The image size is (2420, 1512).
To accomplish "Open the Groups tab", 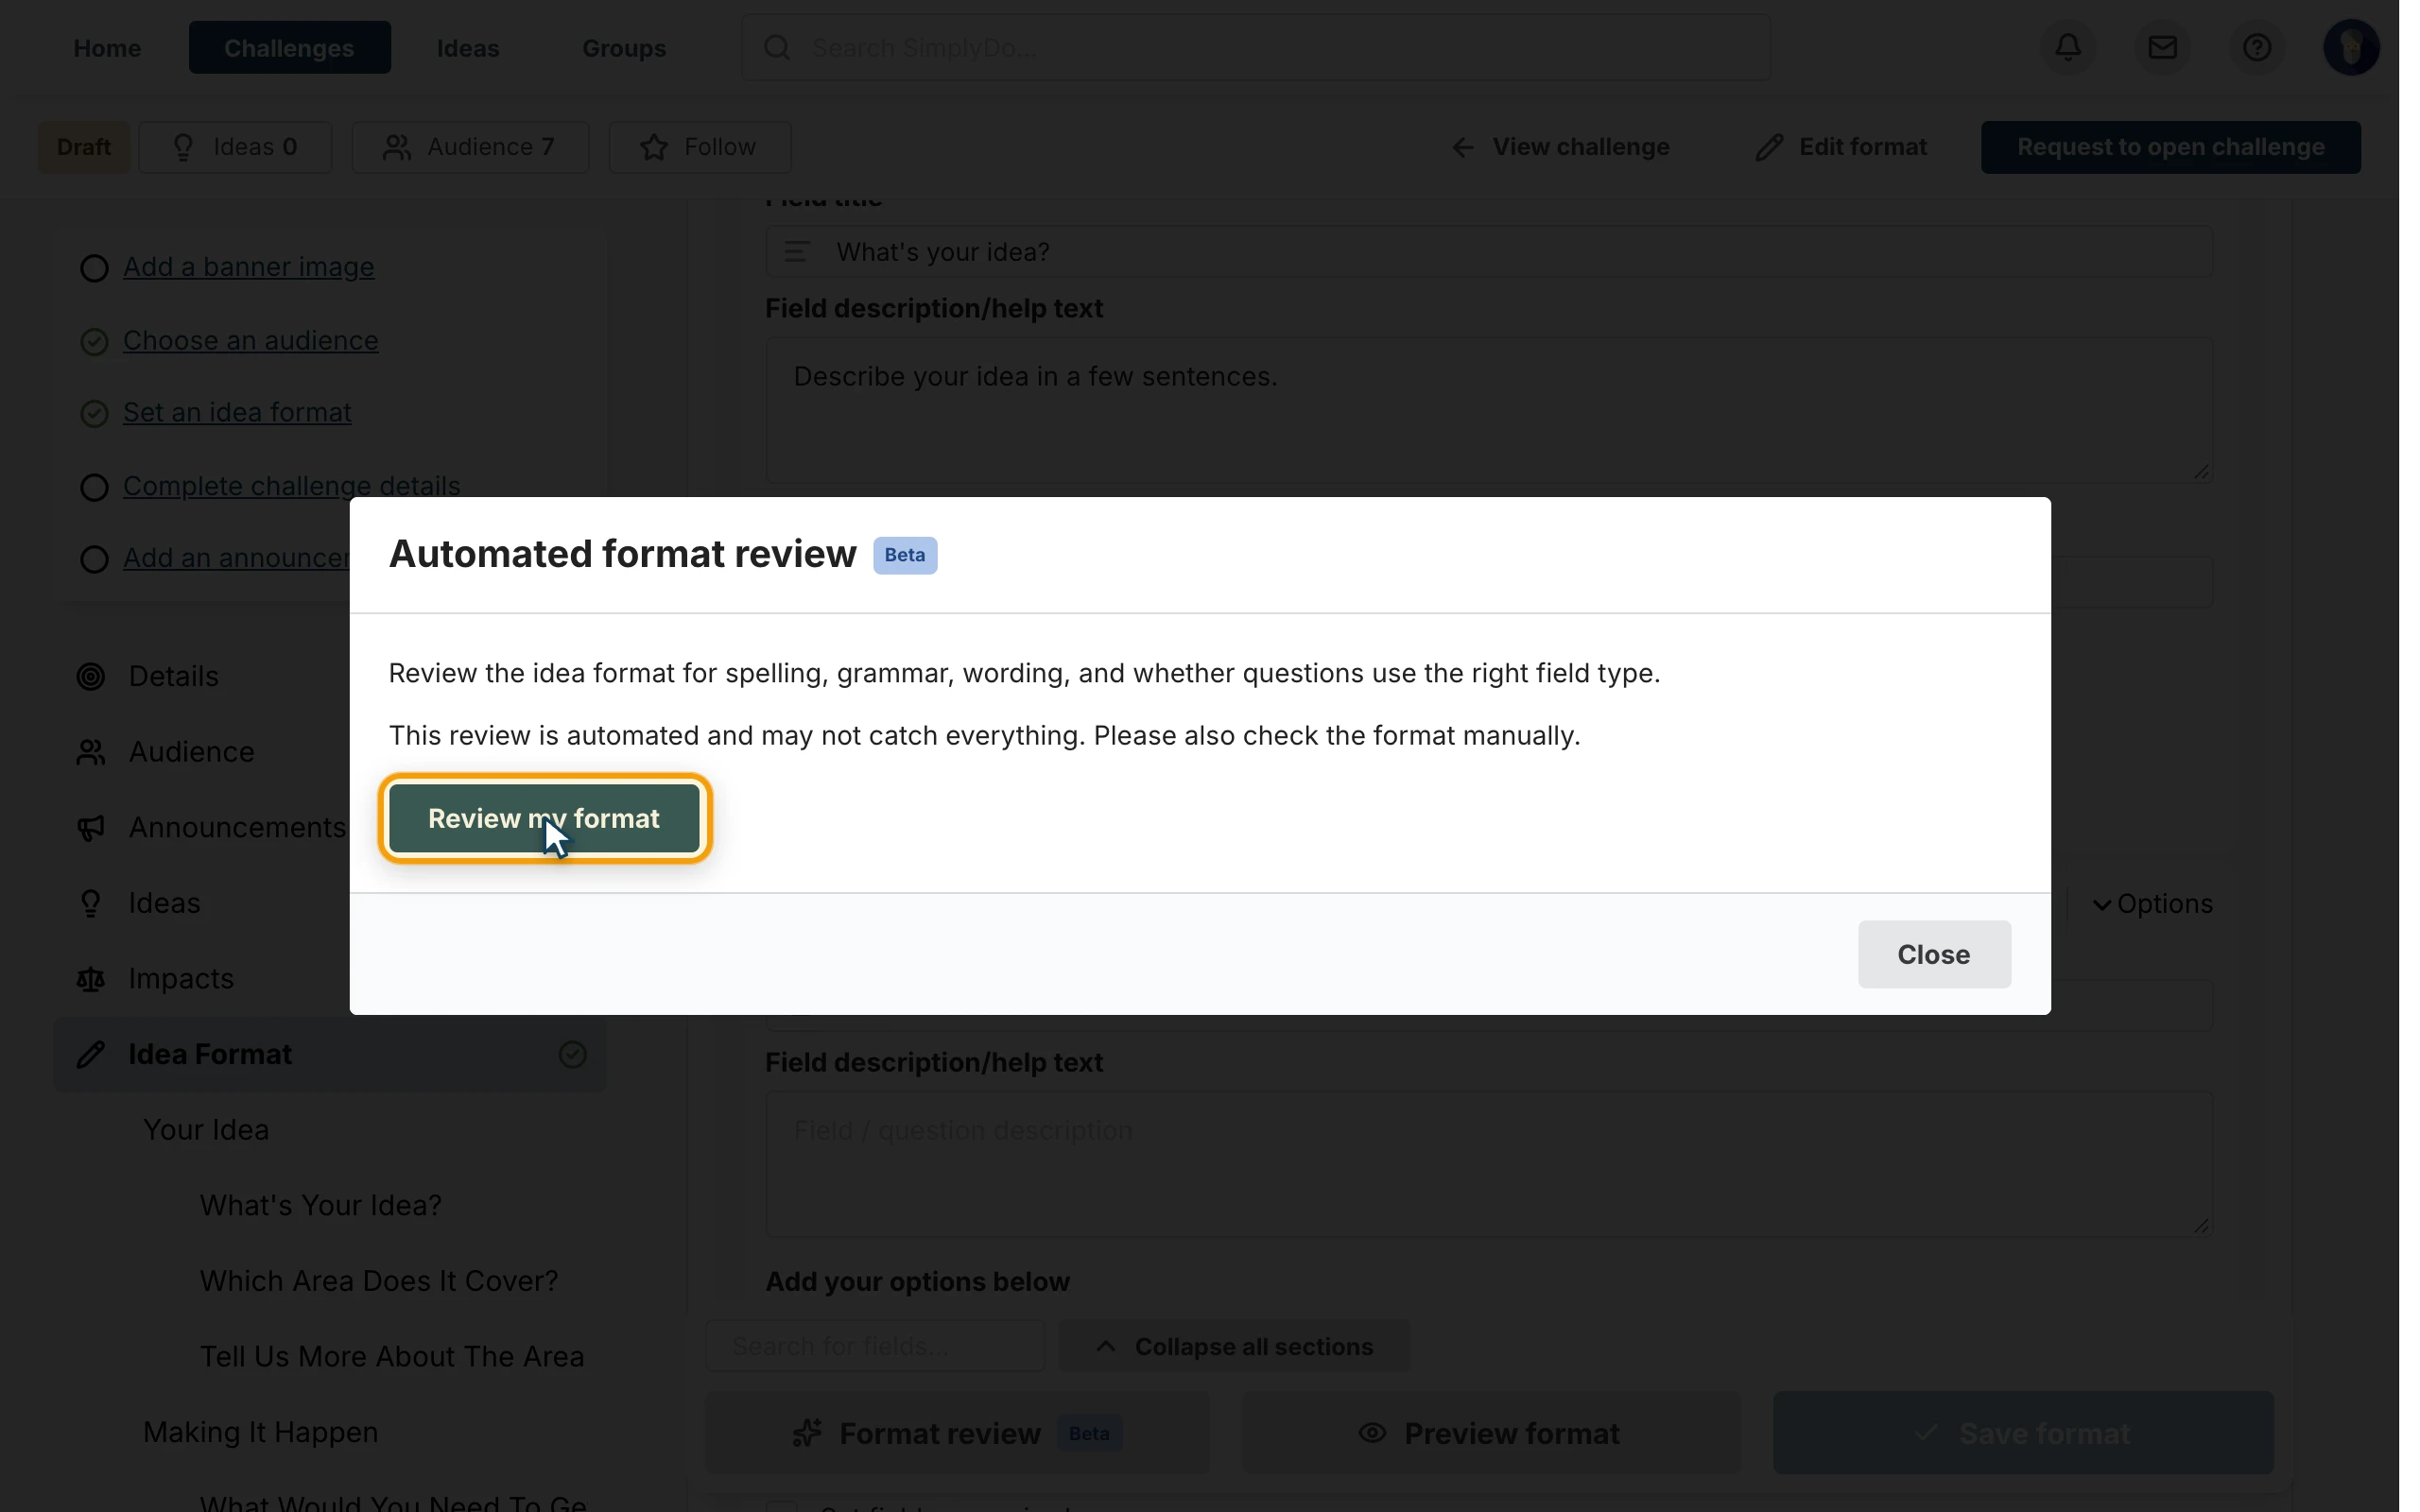I will point(623,47).
